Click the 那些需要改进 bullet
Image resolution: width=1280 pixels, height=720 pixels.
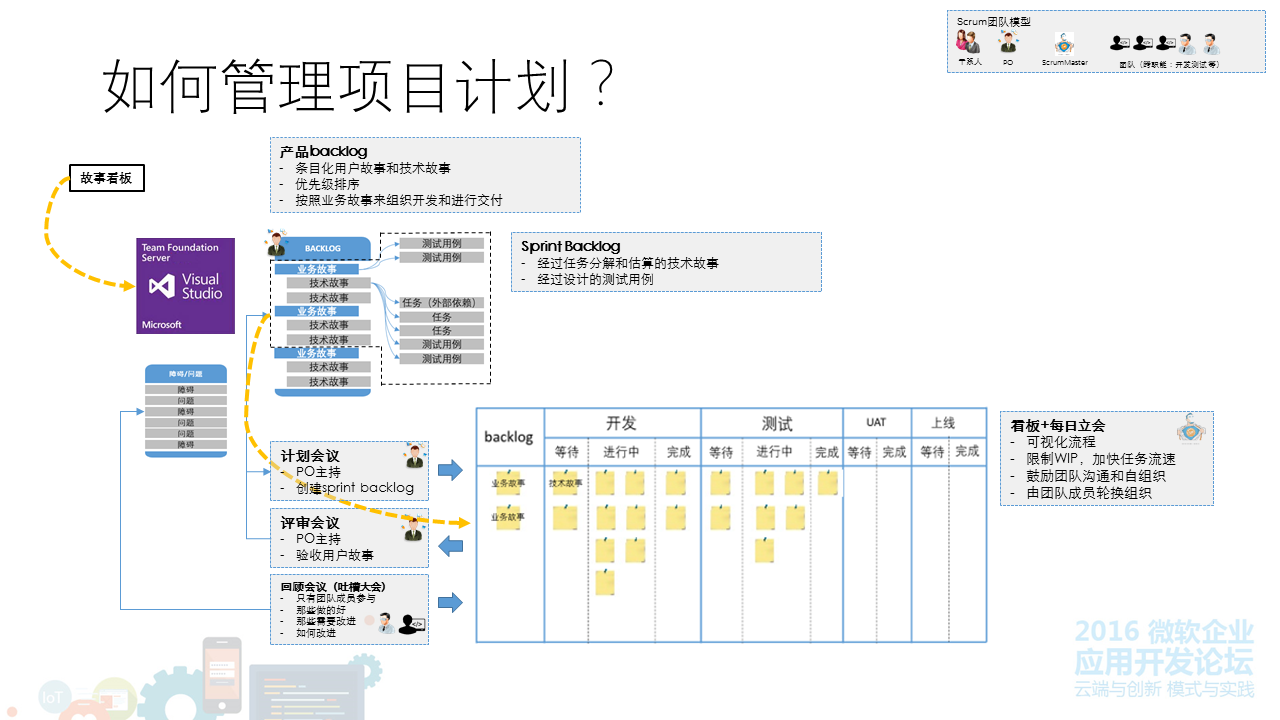point(326,621)
